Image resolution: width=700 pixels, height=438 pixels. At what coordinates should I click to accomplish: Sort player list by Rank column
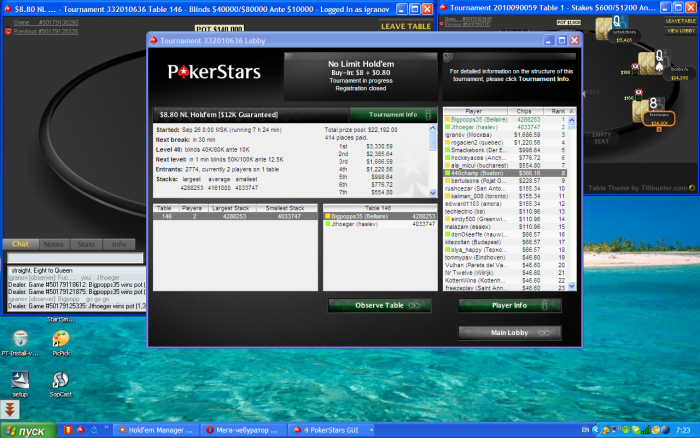point(558,111)
